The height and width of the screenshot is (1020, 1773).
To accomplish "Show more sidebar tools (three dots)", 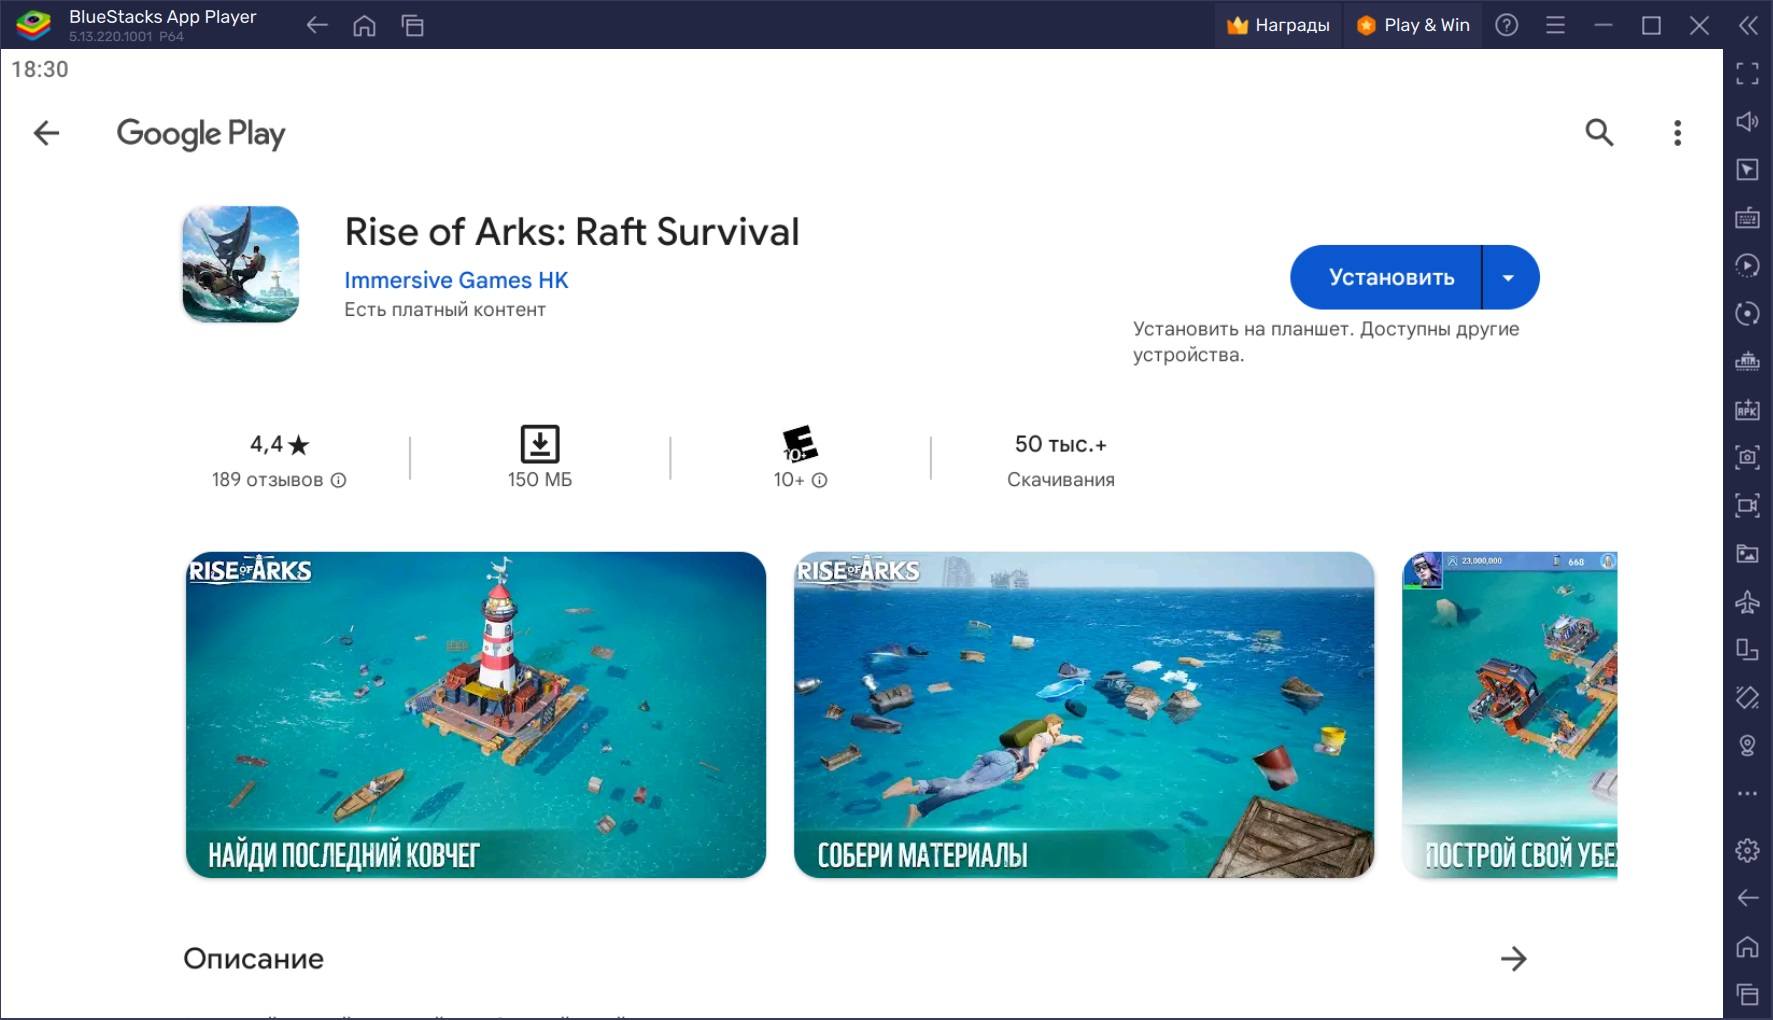I will (1747, 794).
